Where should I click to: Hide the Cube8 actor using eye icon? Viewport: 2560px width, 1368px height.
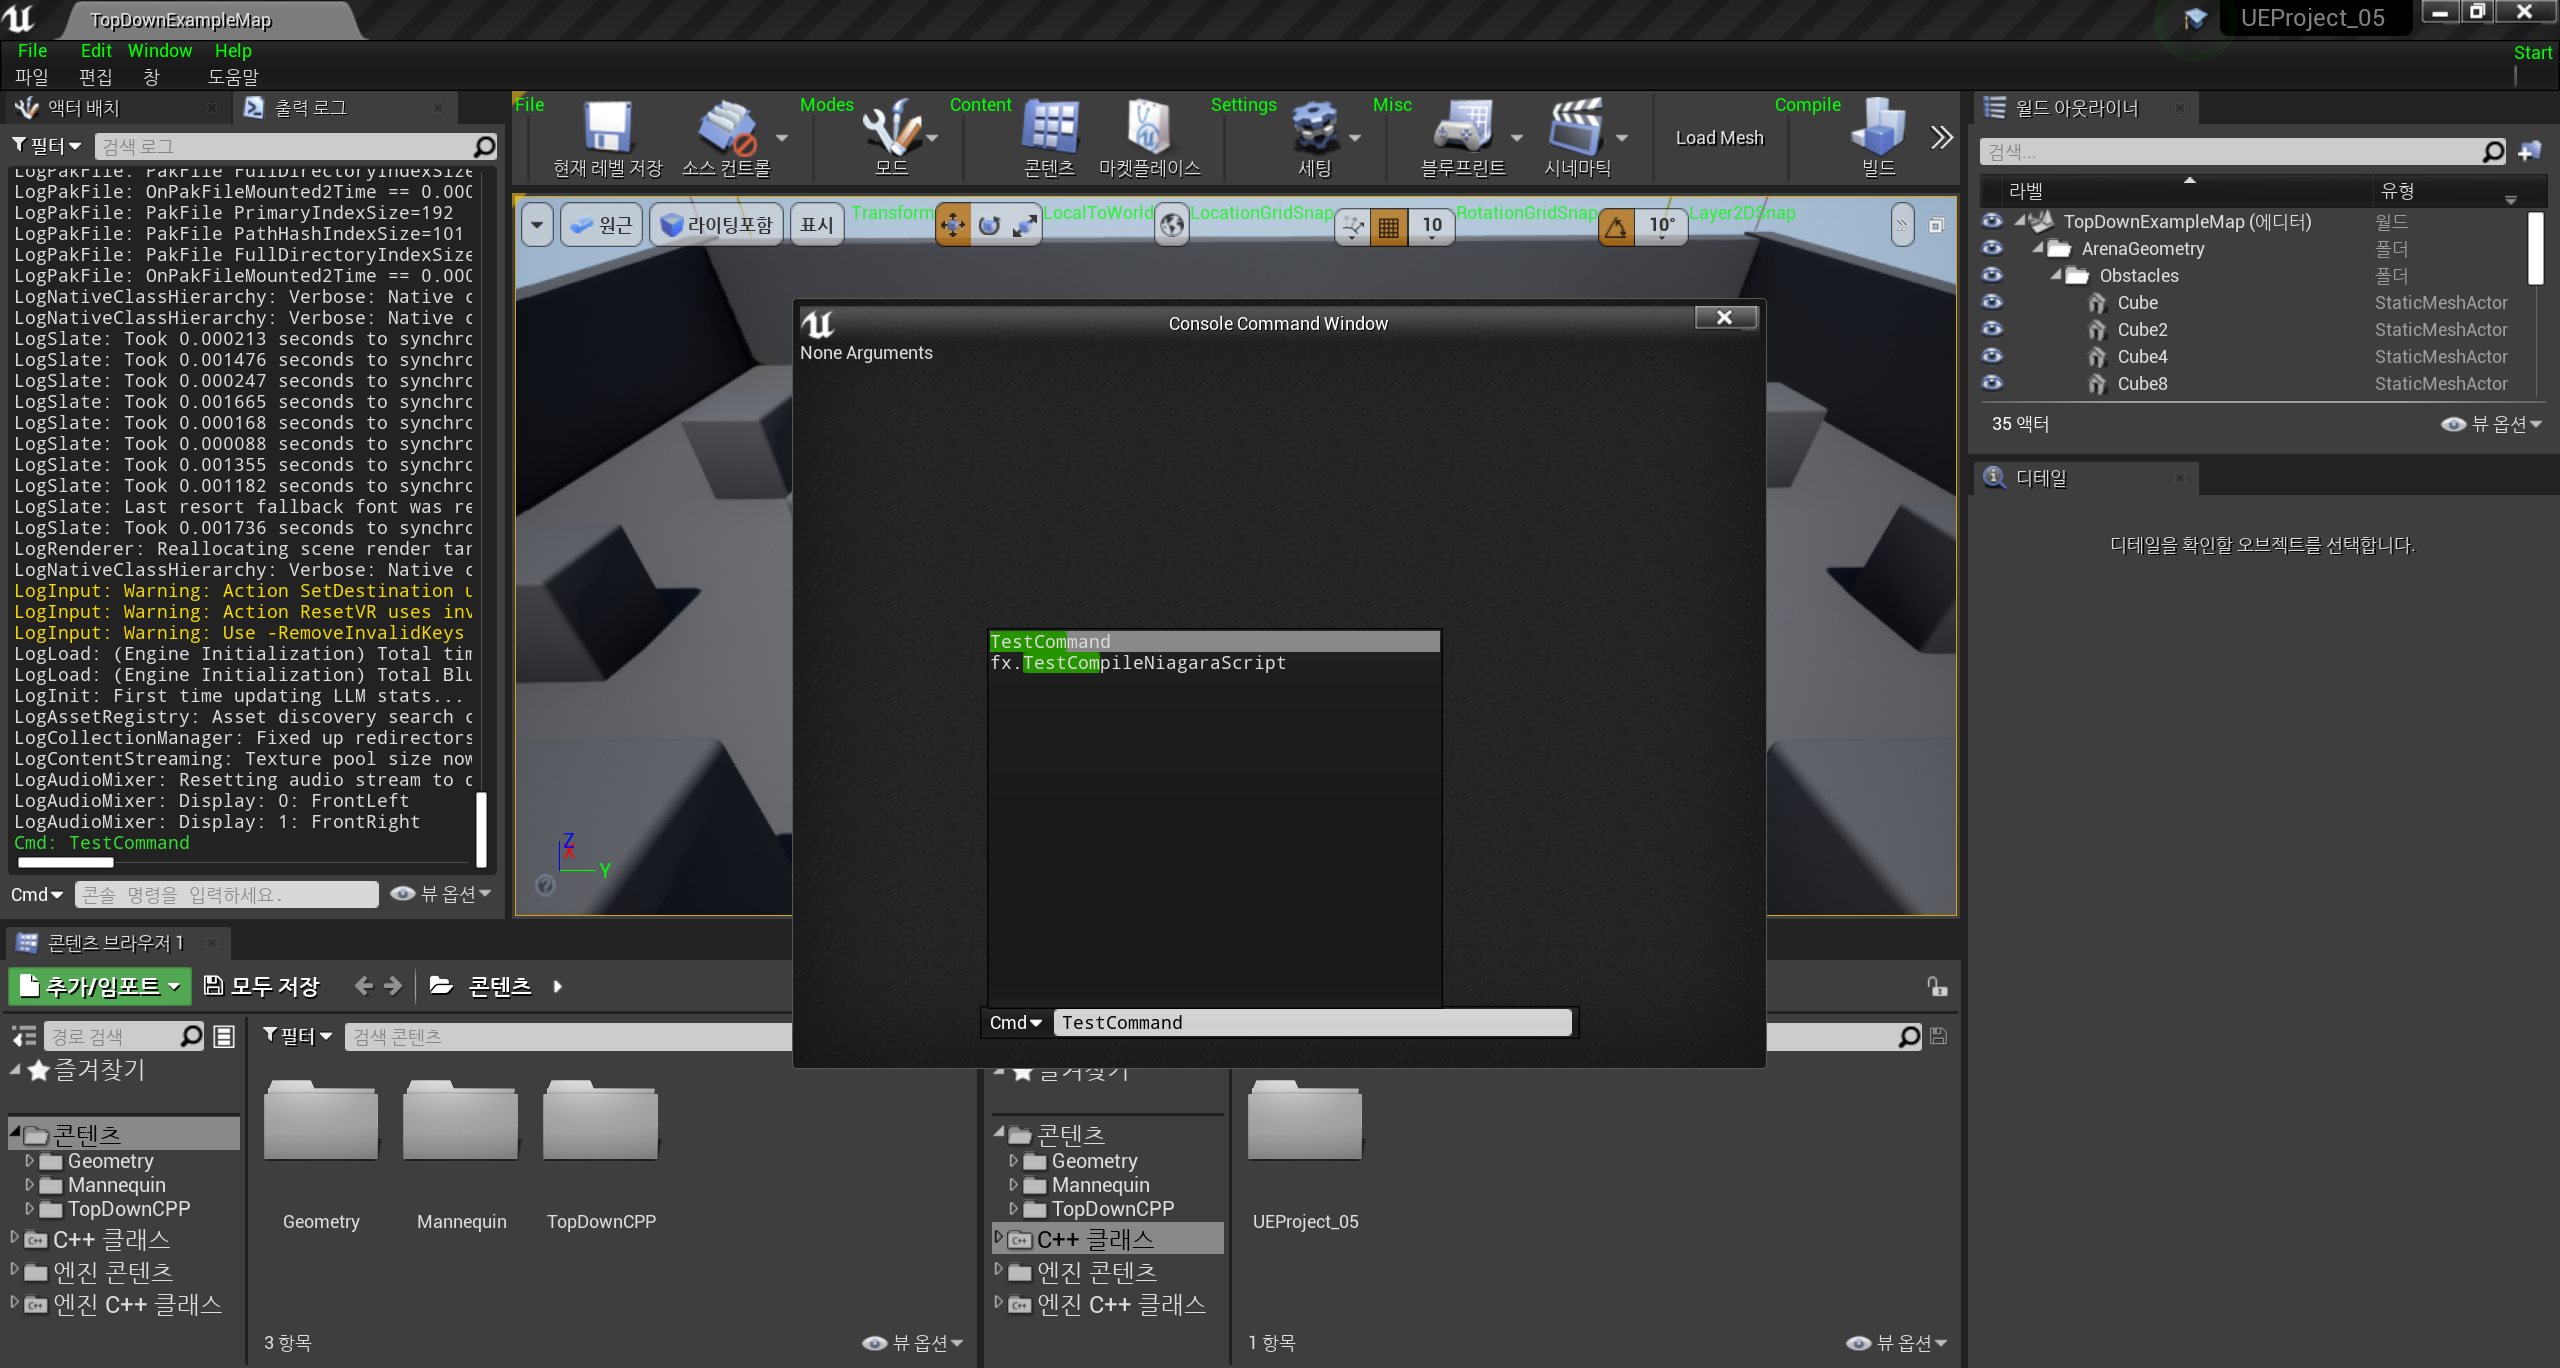(1992, 383)
